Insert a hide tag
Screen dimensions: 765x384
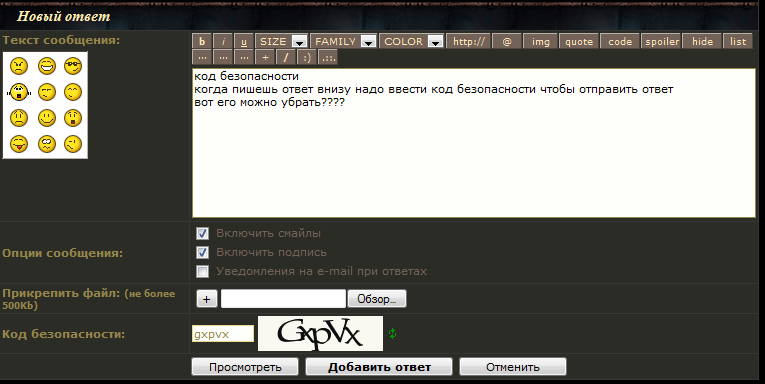tap(703, 41)
